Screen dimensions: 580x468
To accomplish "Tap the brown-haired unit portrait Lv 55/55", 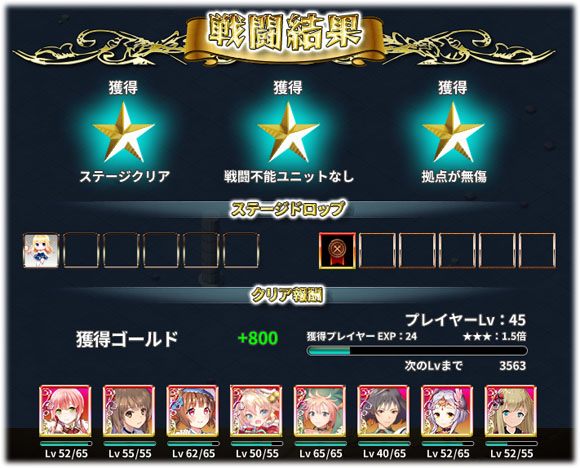I will [129, 411].
